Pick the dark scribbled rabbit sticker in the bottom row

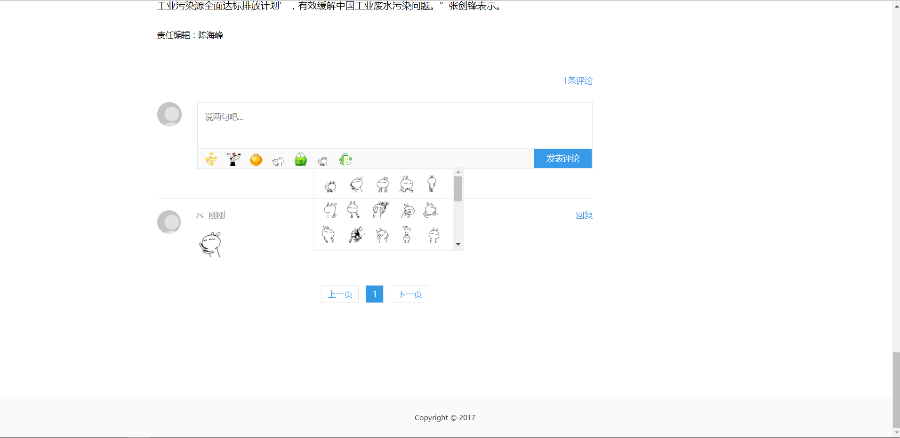356,235
